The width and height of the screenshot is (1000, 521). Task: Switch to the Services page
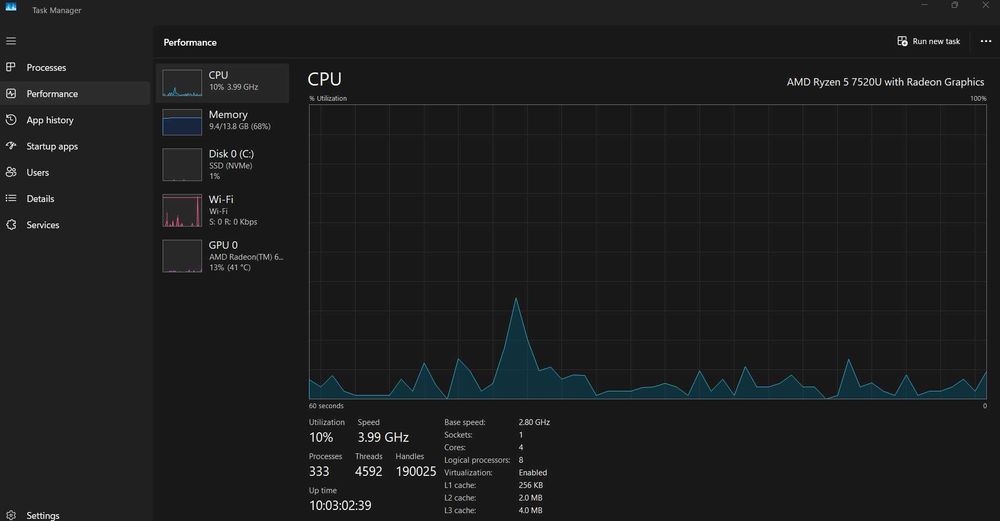[43, 224]
